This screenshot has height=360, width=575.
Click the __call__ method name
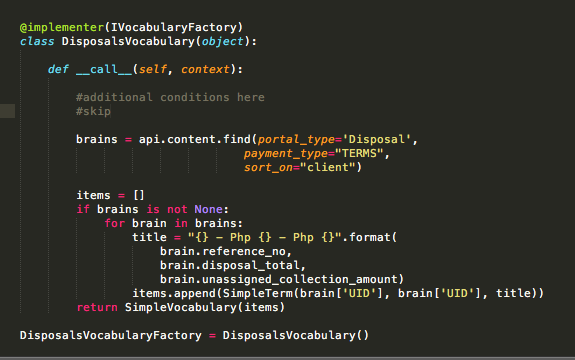[104, 69]
